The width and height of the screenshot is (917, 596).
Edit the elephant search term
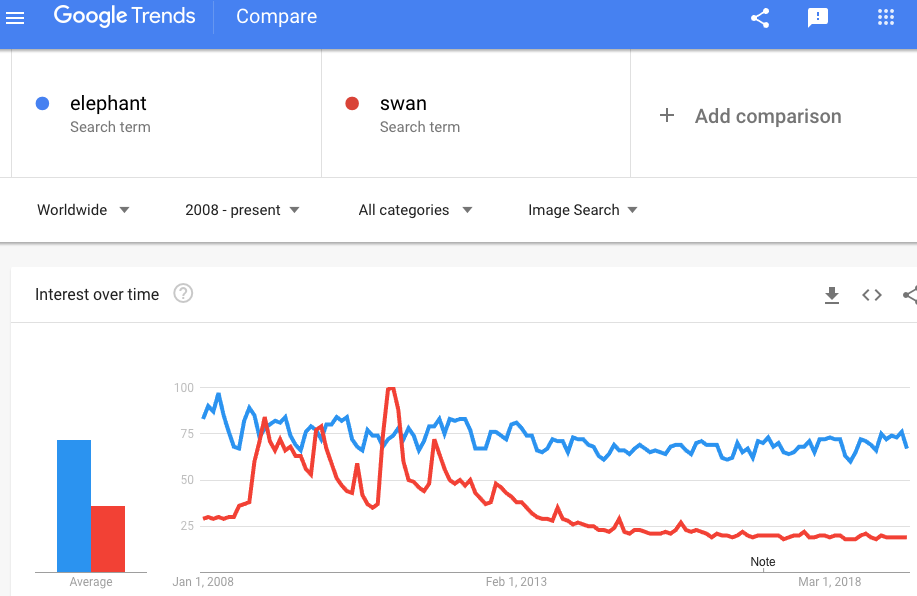[x=108, y=103]
